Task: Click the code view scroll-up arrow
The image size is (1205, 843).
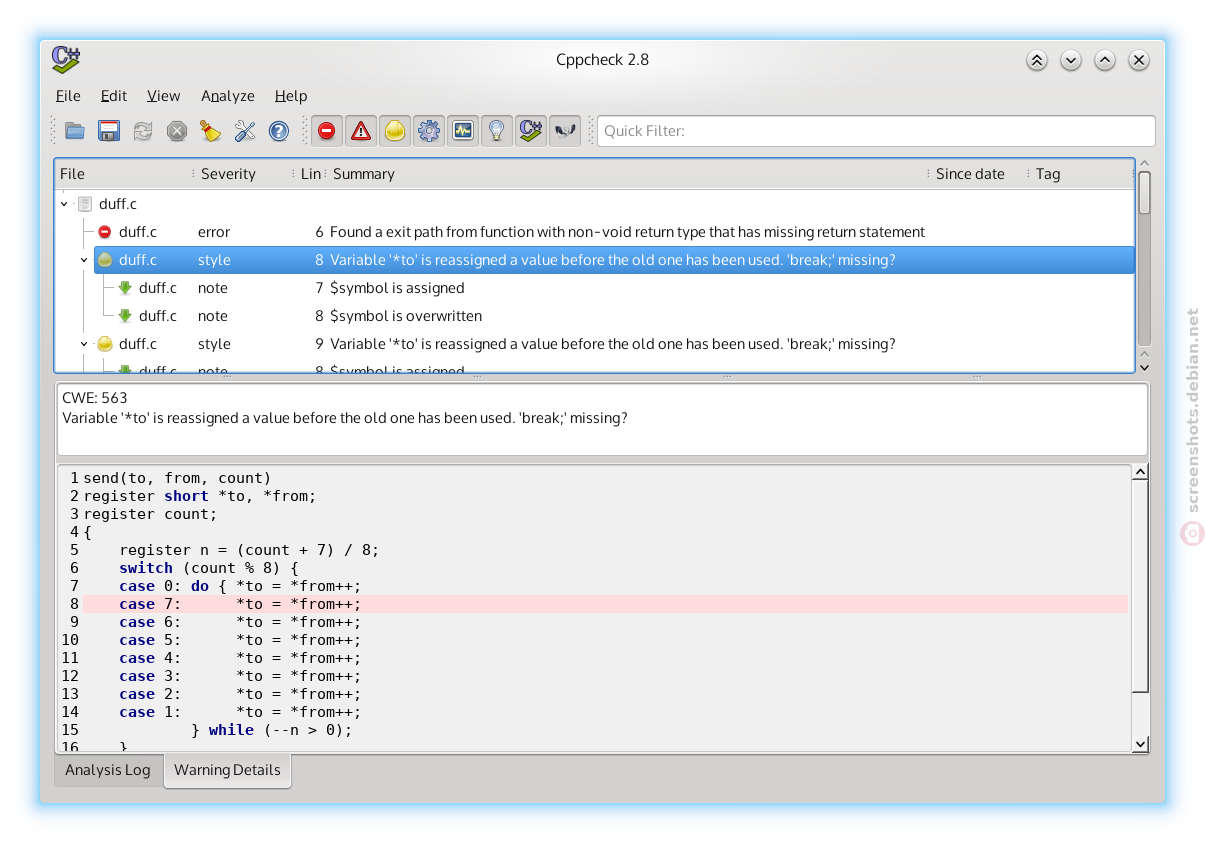Action: coord(1140,472)
